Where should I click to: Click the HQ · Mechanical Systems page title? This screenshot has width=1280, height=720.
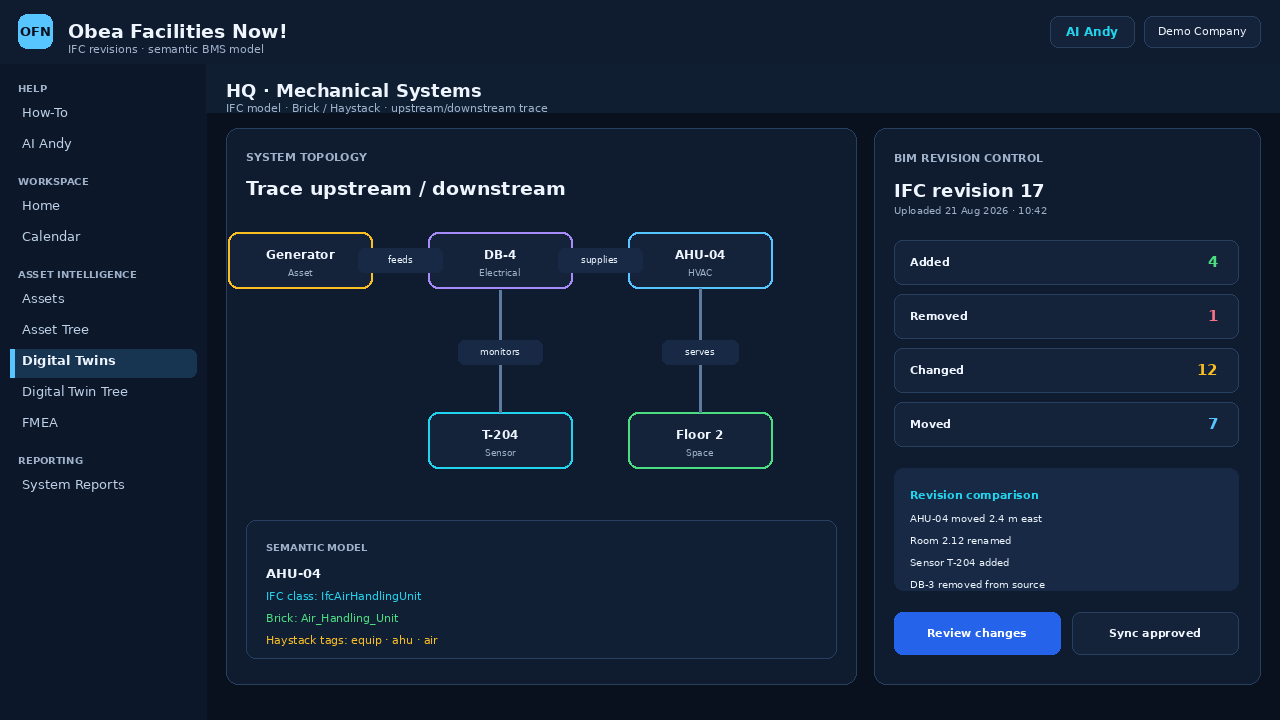(x=354, y=91)
